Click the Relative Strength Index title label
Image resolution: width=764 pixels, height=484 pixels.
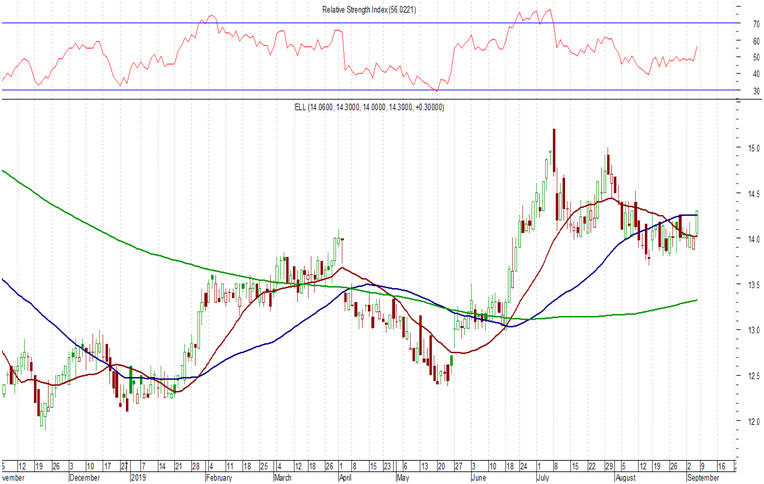375,8
